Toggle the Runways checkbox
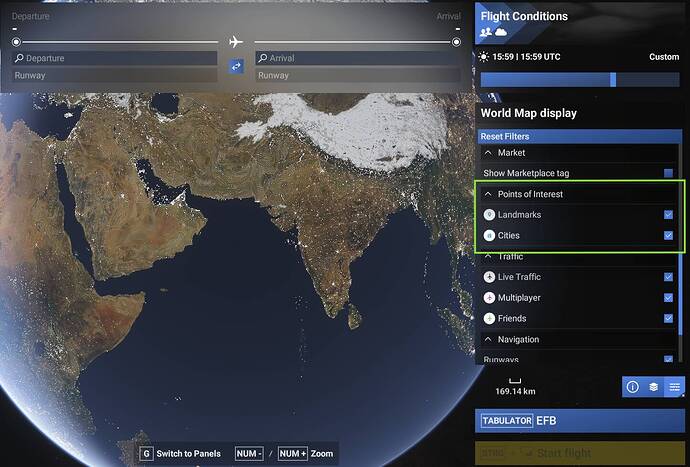This screenshot has height=467, width=690. click(x=668, y=359)
